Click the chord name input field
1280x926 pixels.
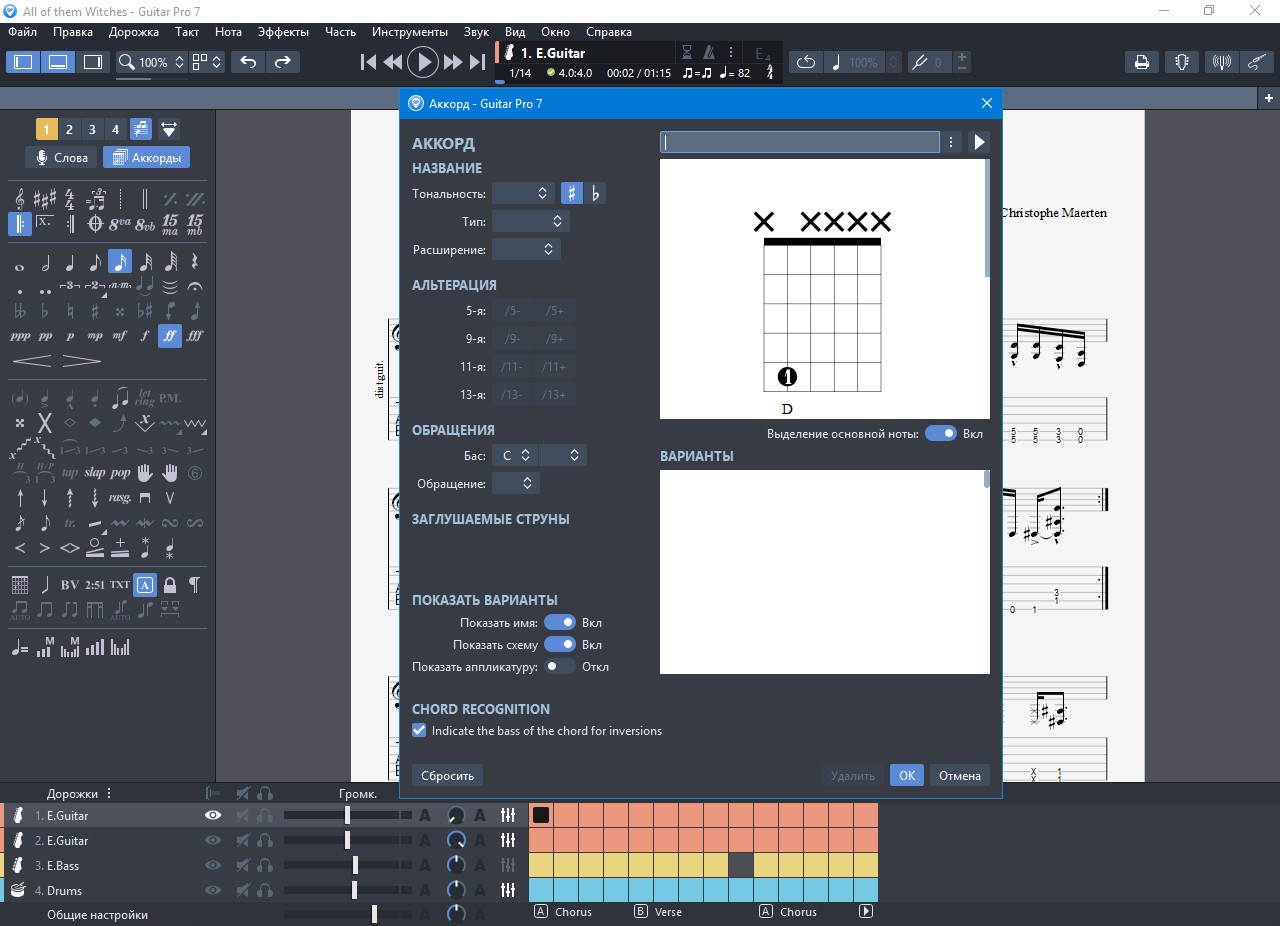coord(800,142)
